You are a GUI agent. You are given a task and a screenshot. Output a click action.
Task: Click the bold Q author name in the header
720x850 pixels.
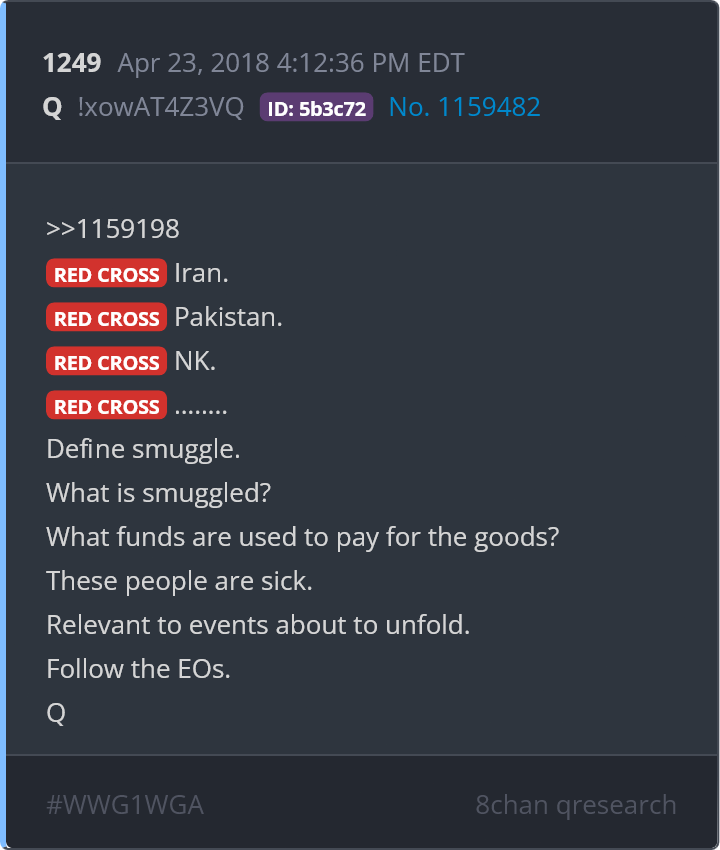53,107
